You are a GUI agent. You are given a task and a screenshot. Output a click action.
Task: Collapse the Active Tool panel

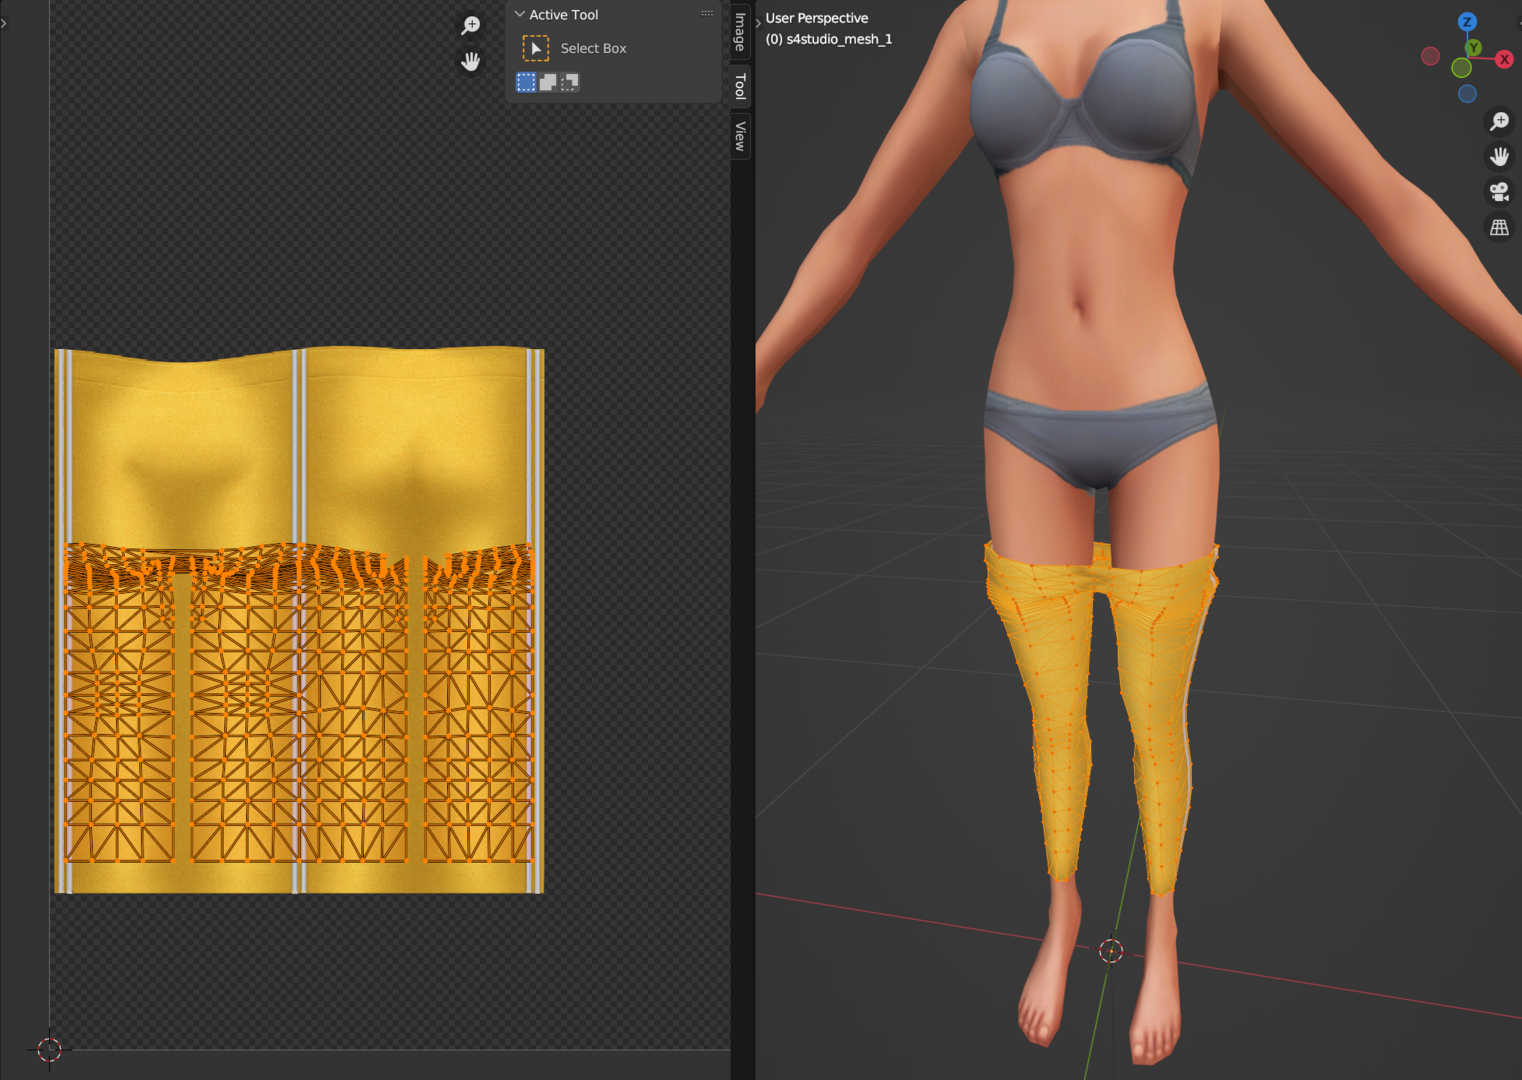(519, 14)
